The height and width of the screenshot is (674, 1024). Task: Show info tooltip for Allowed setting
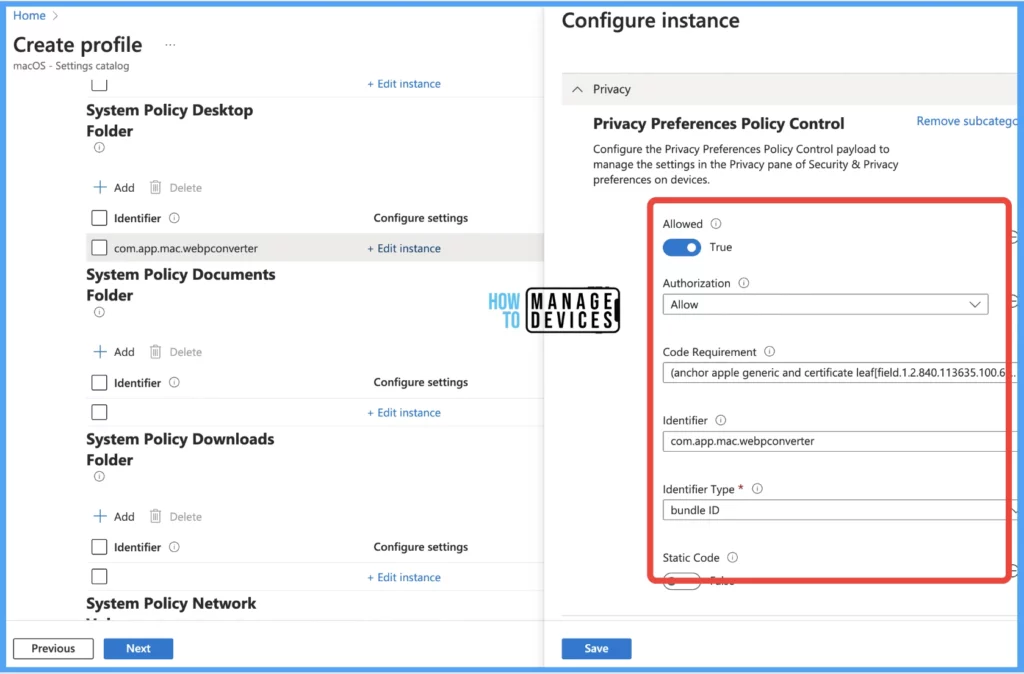pyautogui.click(x=716, y=224)
